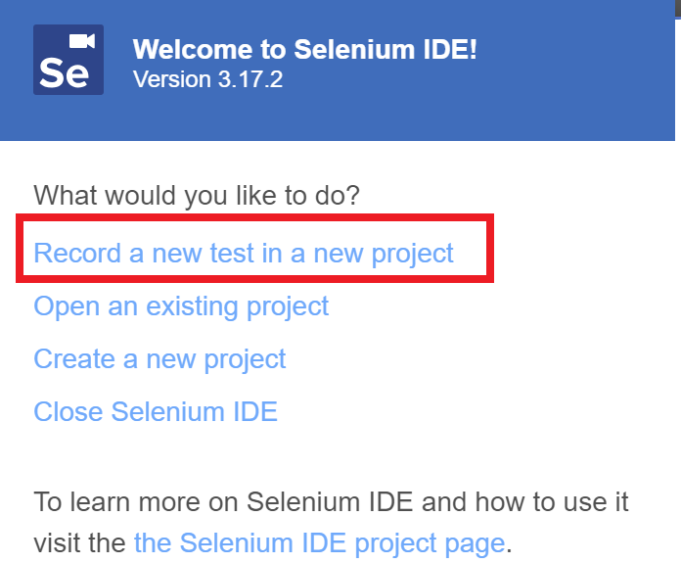The width and height of the screenshot is (681, 563).
Task: Create a new project
Action: (160, 359)
